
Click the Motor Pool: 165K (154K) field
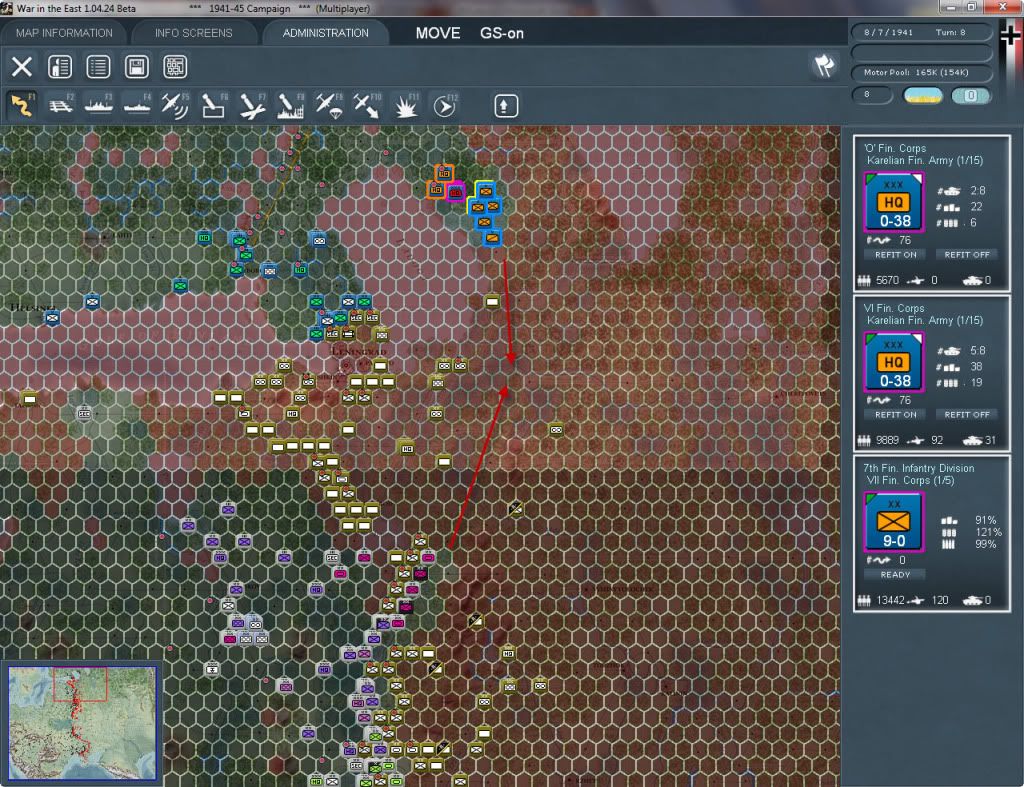click(921, 72)
